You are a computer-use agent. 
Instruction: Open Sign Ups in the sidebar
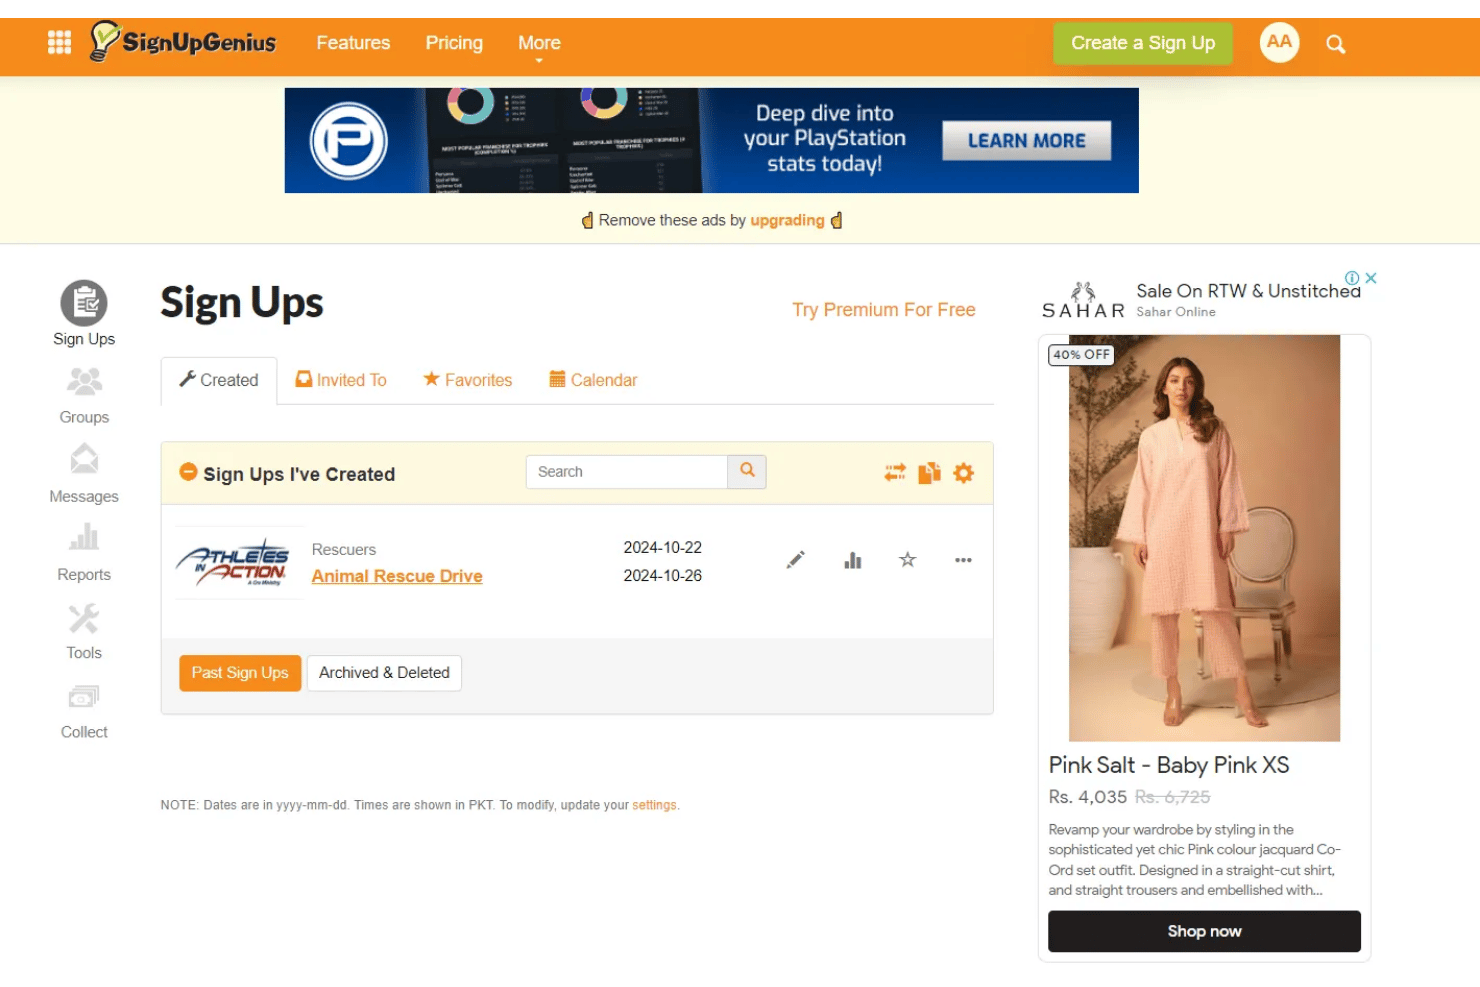click(x=84, y=314)
